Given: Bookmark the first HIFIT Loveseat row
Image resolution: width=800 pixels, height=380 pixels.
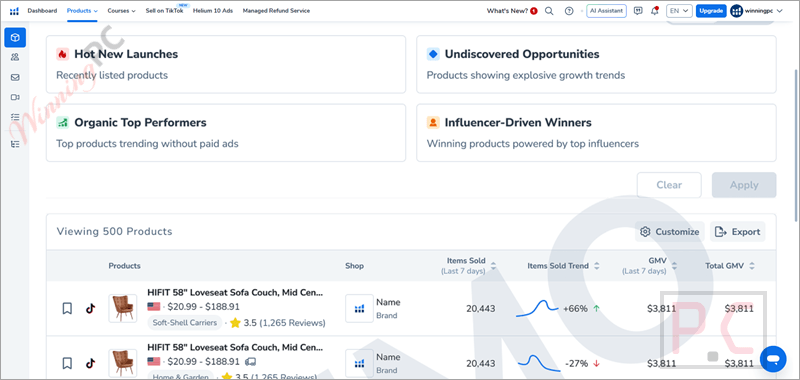Looking at the screenshot, I should [67, 309].
